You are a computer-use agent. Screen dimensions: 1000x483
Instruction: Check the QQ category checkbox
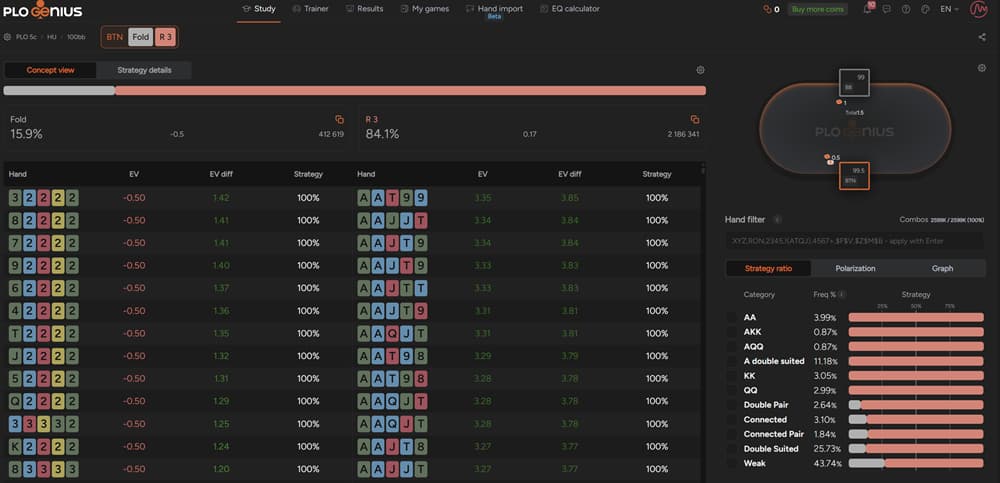(731, 390)
